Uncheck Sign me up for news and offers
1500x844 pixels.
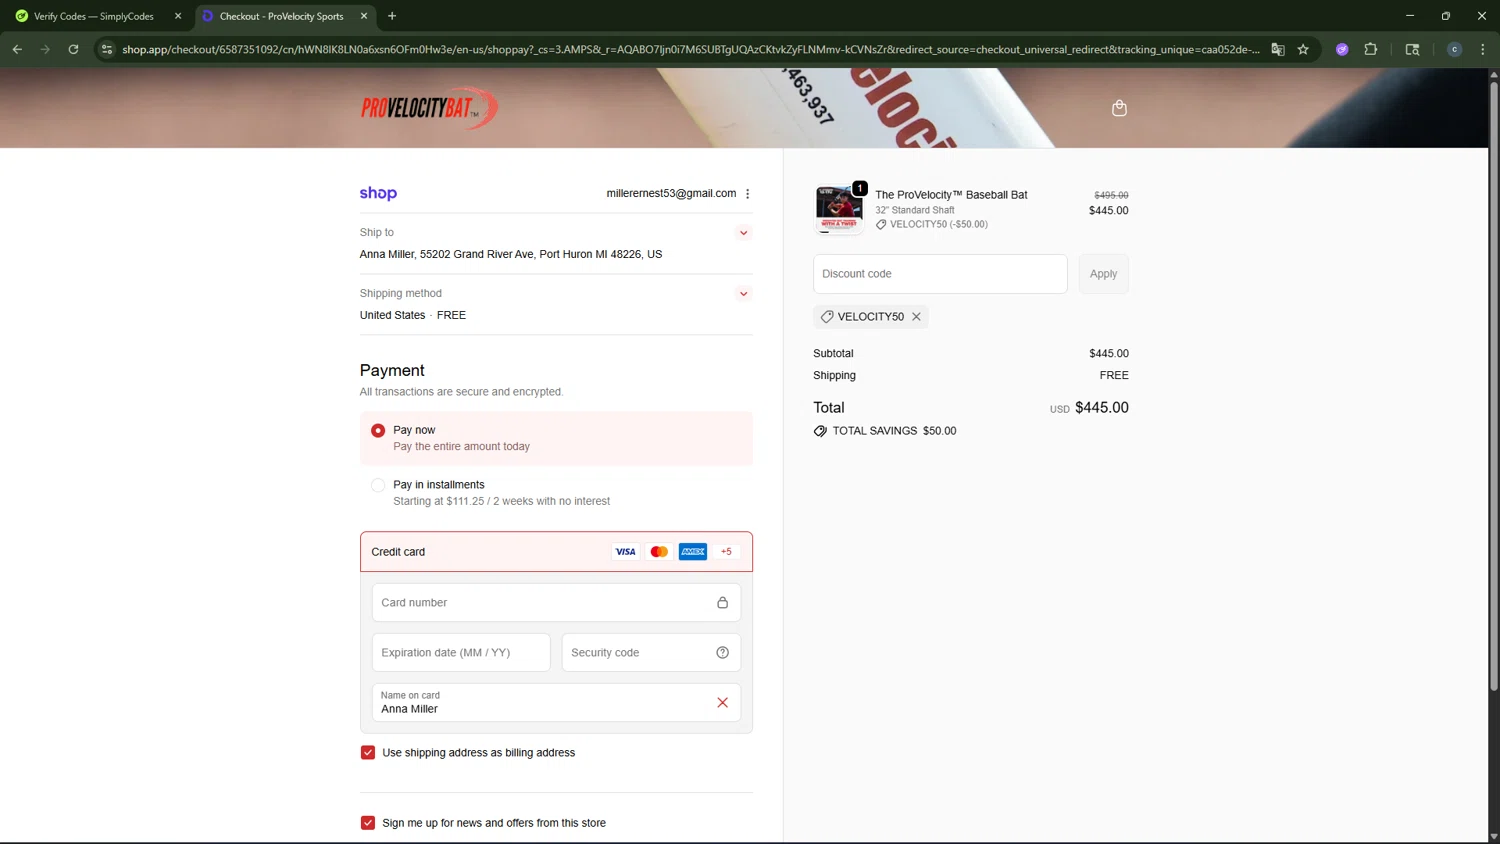click(x=368, y=823)
